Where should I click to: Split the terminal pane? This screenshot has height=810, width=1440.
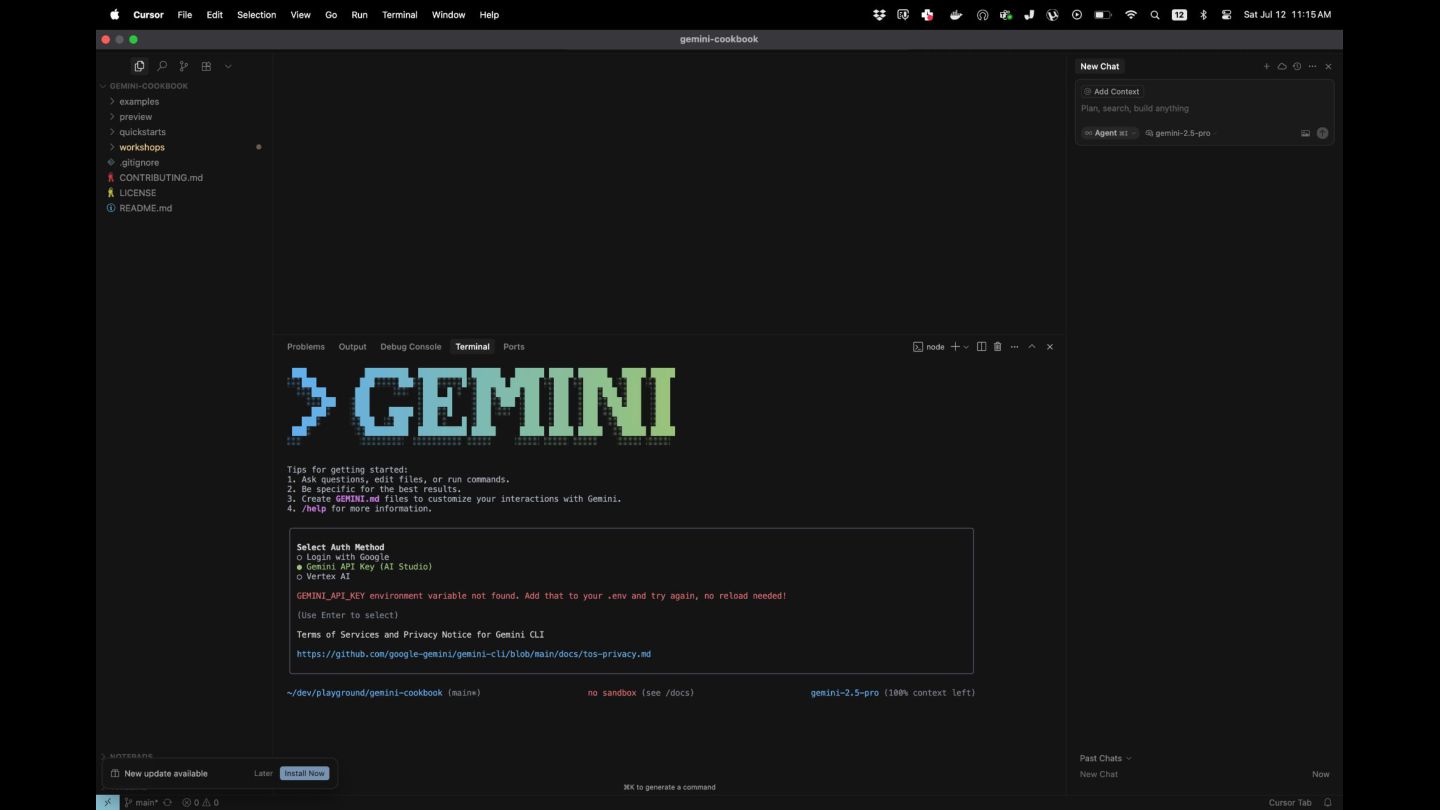click(x=981, y=347)
